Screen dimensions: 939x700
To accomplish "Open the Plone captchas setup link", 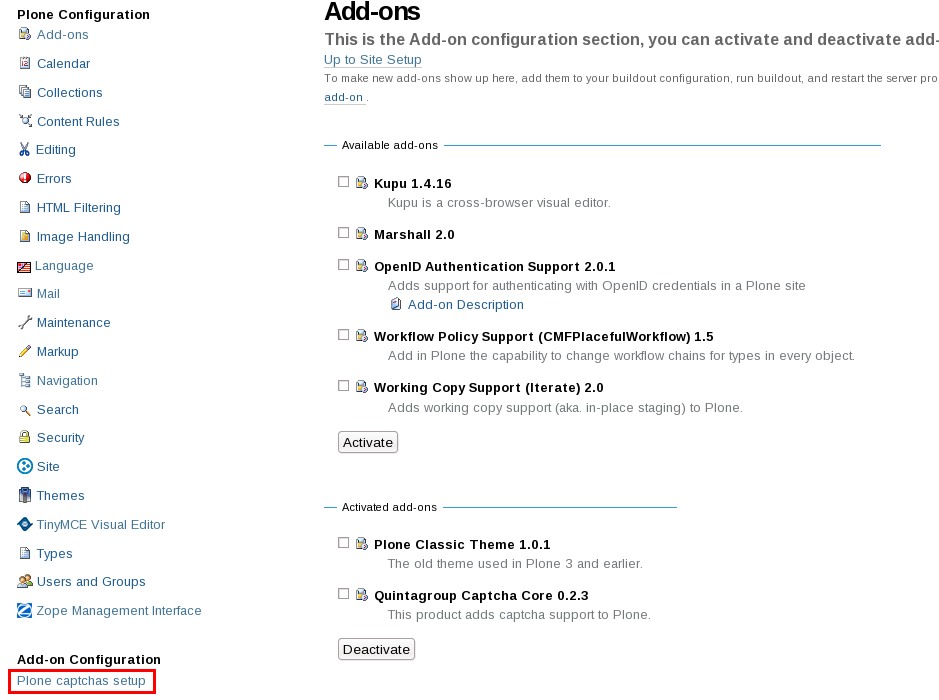I will 81,681.
